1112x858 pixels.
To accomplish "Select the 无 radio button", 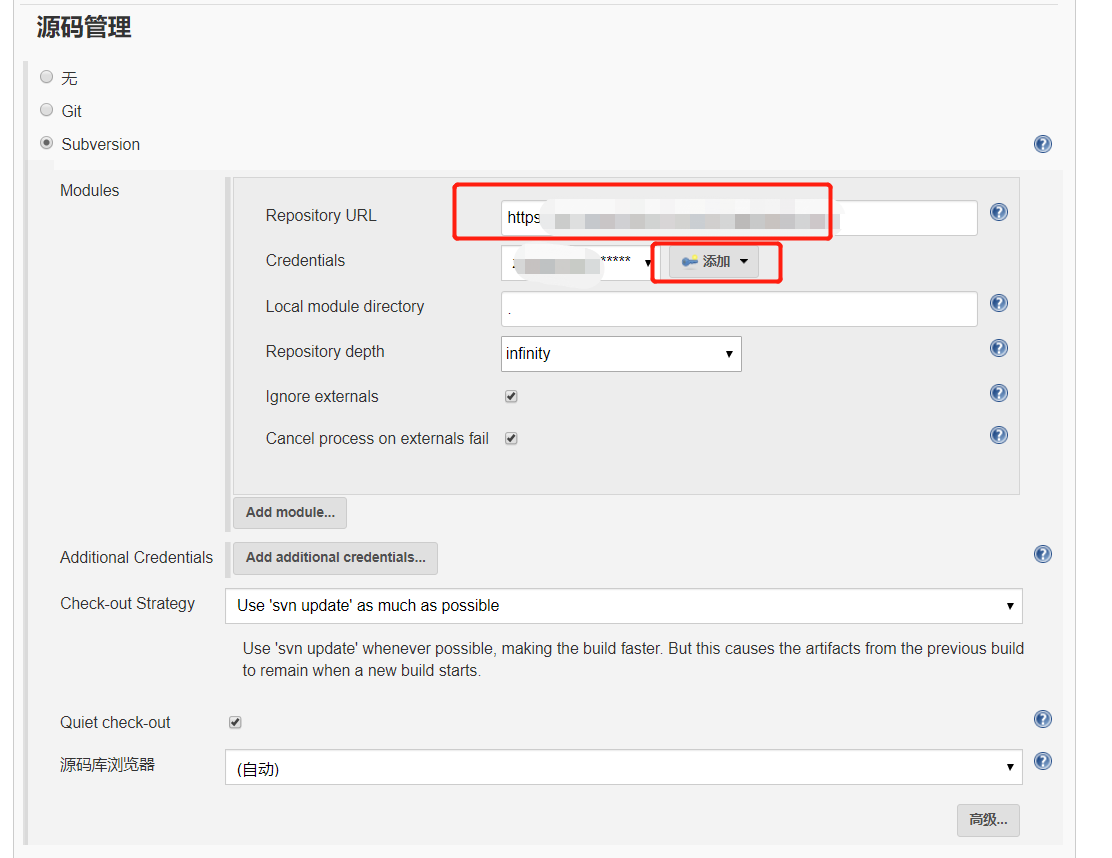I will coord(47,77).
